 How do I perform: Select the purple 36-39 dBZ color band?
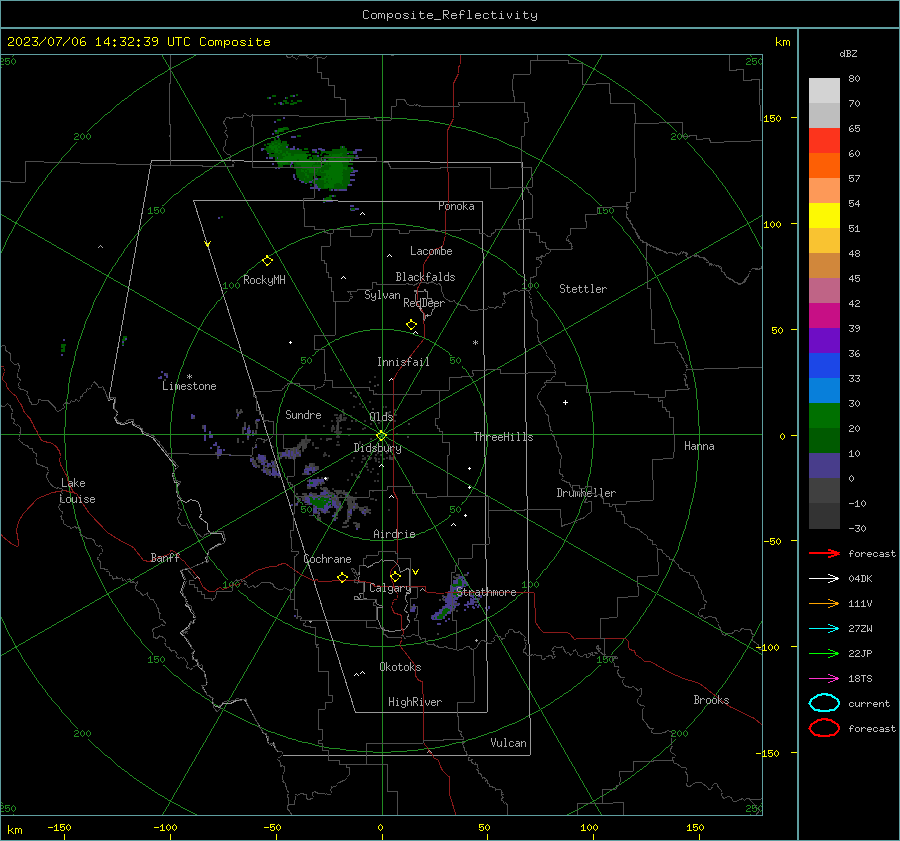[x=824, y=341]
